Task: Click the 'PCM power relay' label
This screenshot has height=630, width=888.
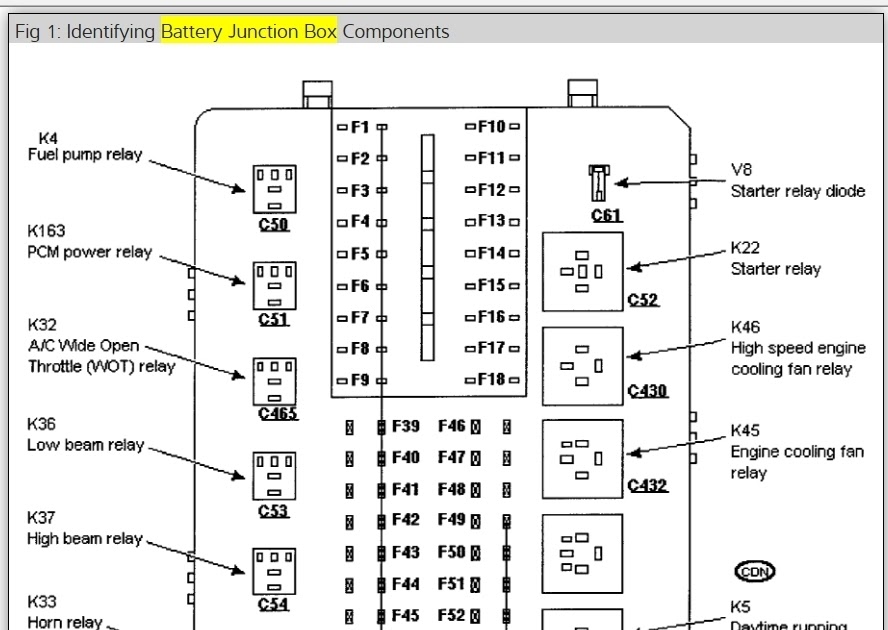Action: [x=89, y=252]
